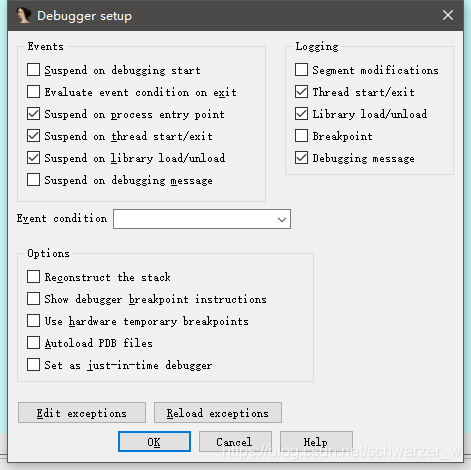Disable Suspend on thread start/exit
This screenshot has width=471, height=470.
[33, 136]
